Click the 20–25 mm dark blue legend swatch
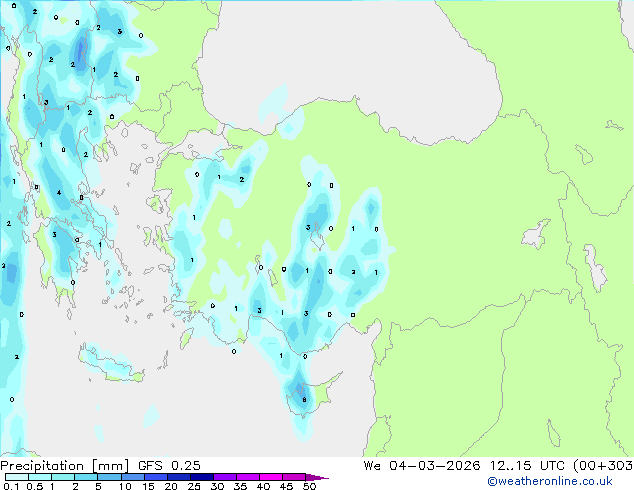Screen dimensions: 634x490 click(178, 477)
